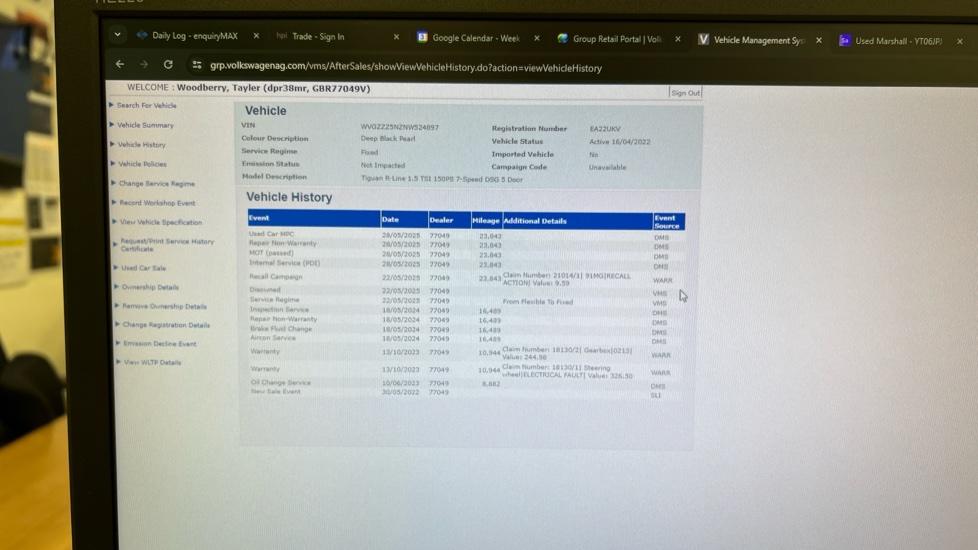Select the Recall Campaign event row
The width and height of the screenshot is (978, 550).
466,279
